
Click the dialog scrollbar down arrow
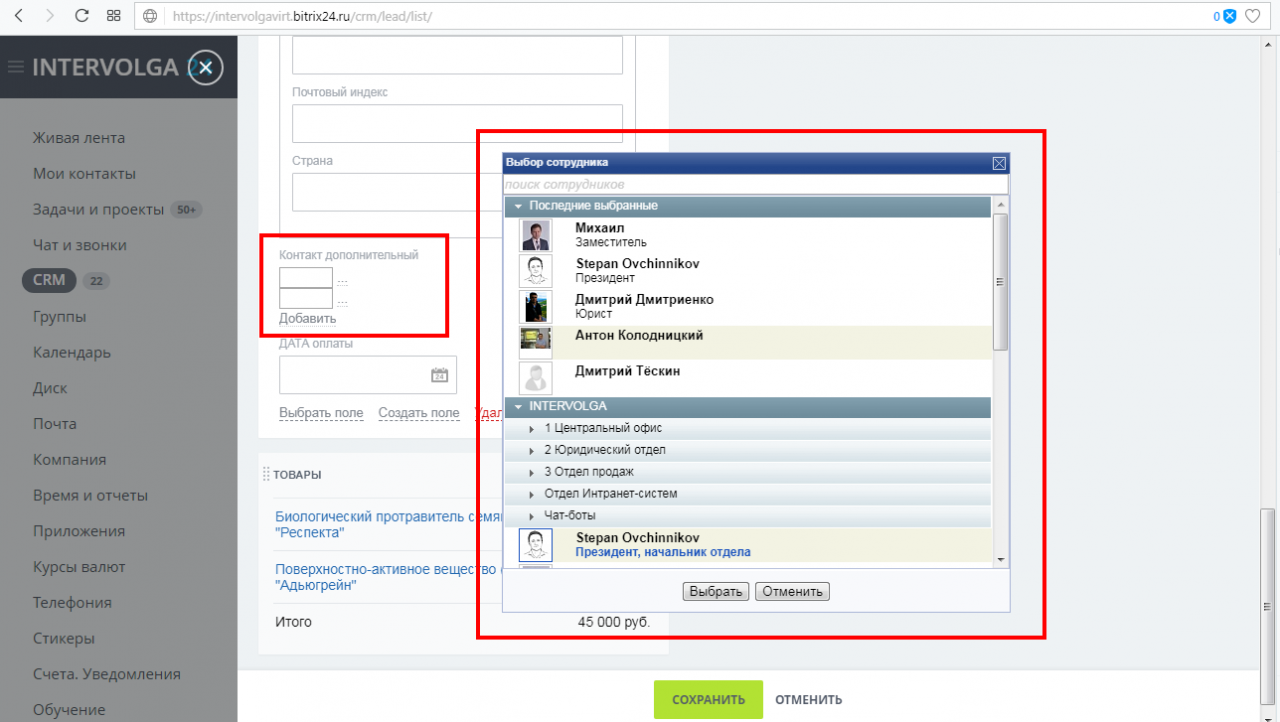point(1000,559)
